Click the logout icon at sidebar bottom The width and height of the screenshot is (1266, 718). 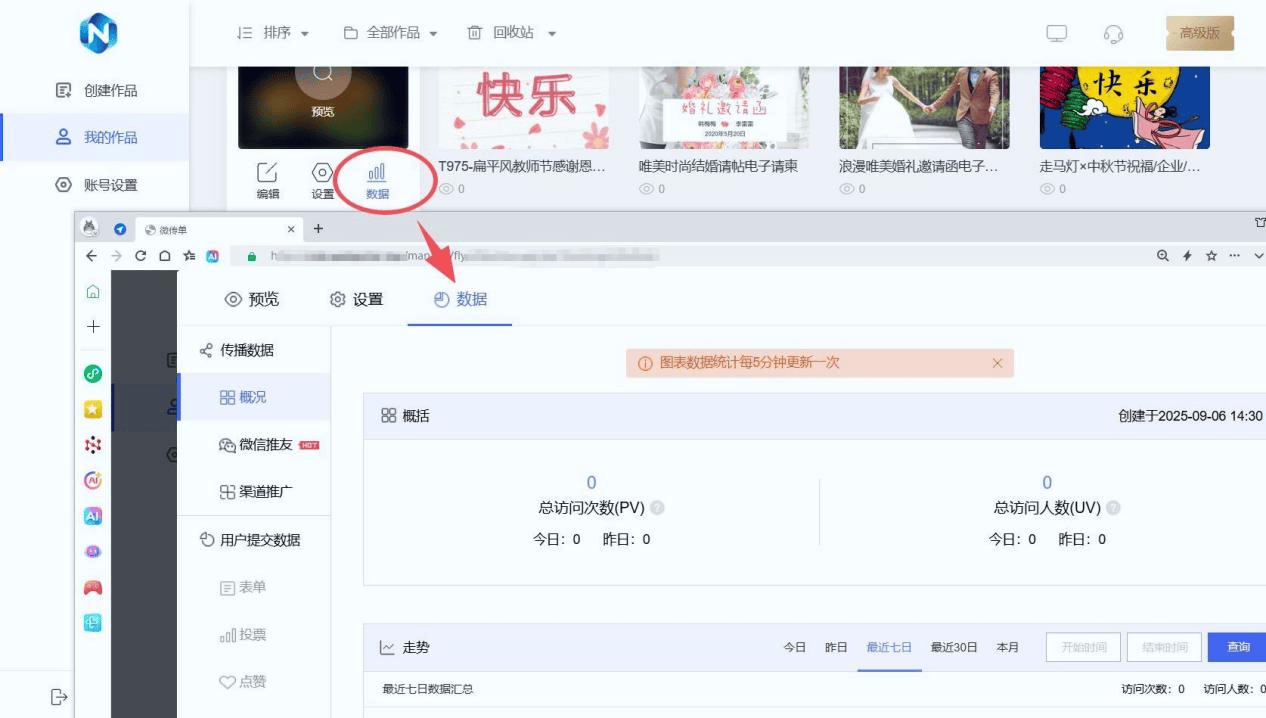tap(59, 696)
